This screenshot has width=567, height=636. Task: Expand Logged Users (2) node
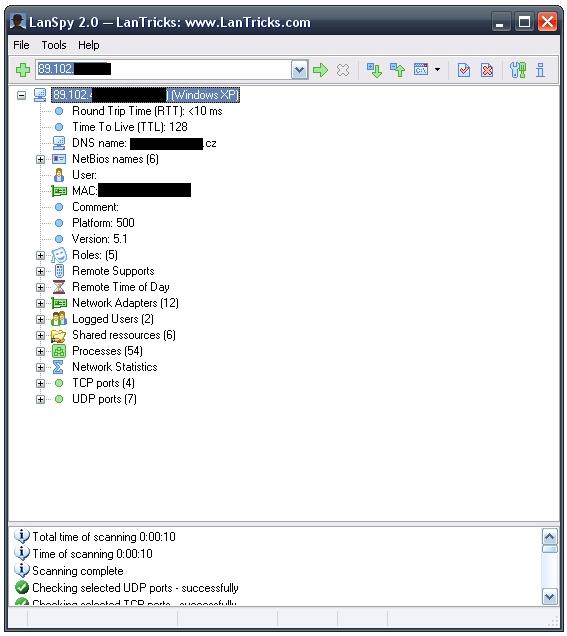pyautogui.click(x=40, y=319)
